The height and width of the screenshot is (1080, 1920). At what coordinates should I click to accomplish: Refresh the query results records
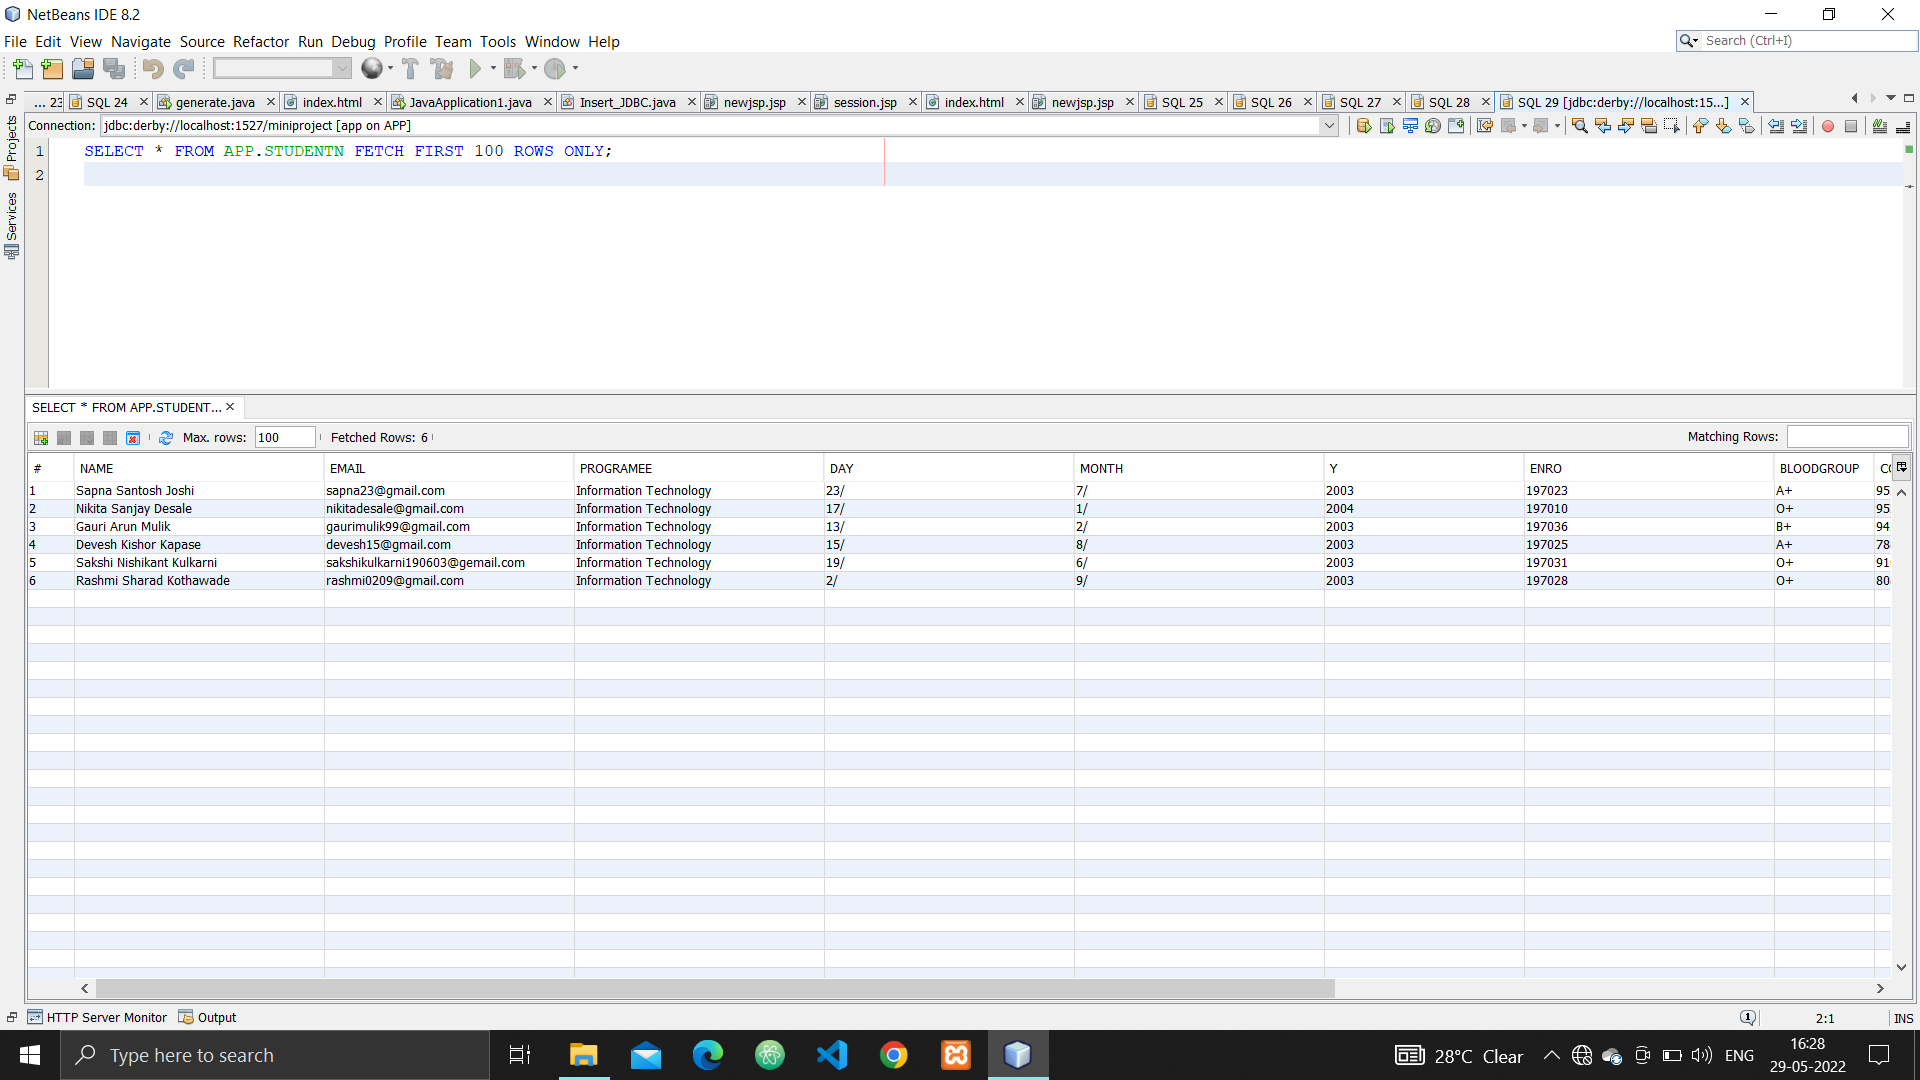point(166,438)
